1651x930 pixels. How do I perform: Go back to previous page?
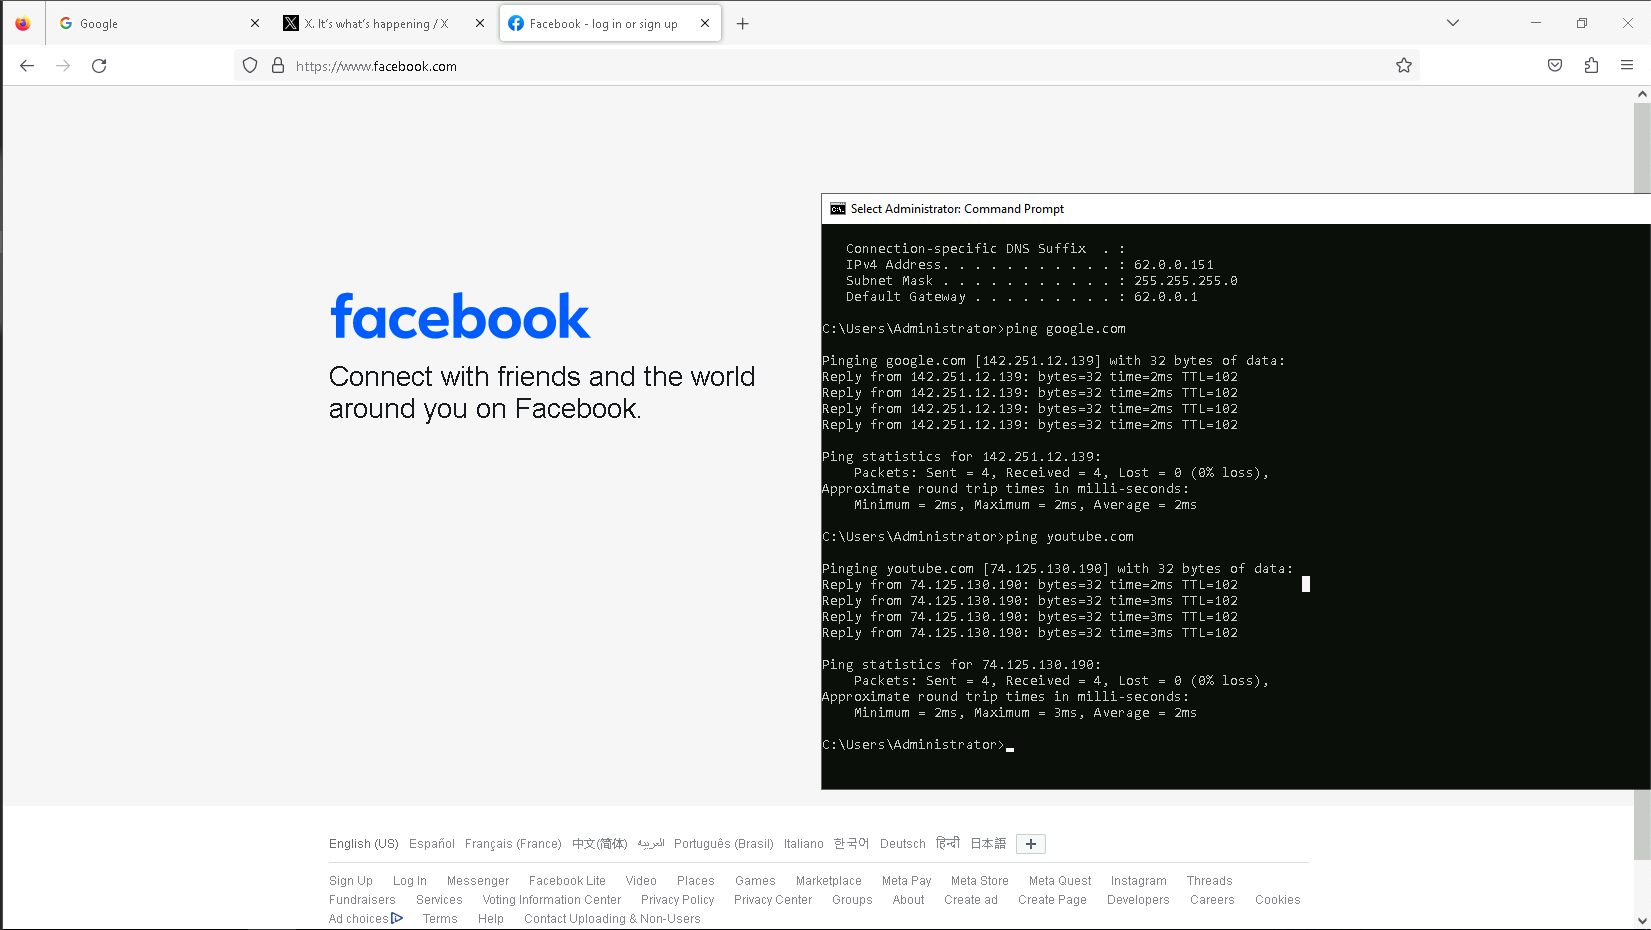pyautogui.click(x=27, y=66)
